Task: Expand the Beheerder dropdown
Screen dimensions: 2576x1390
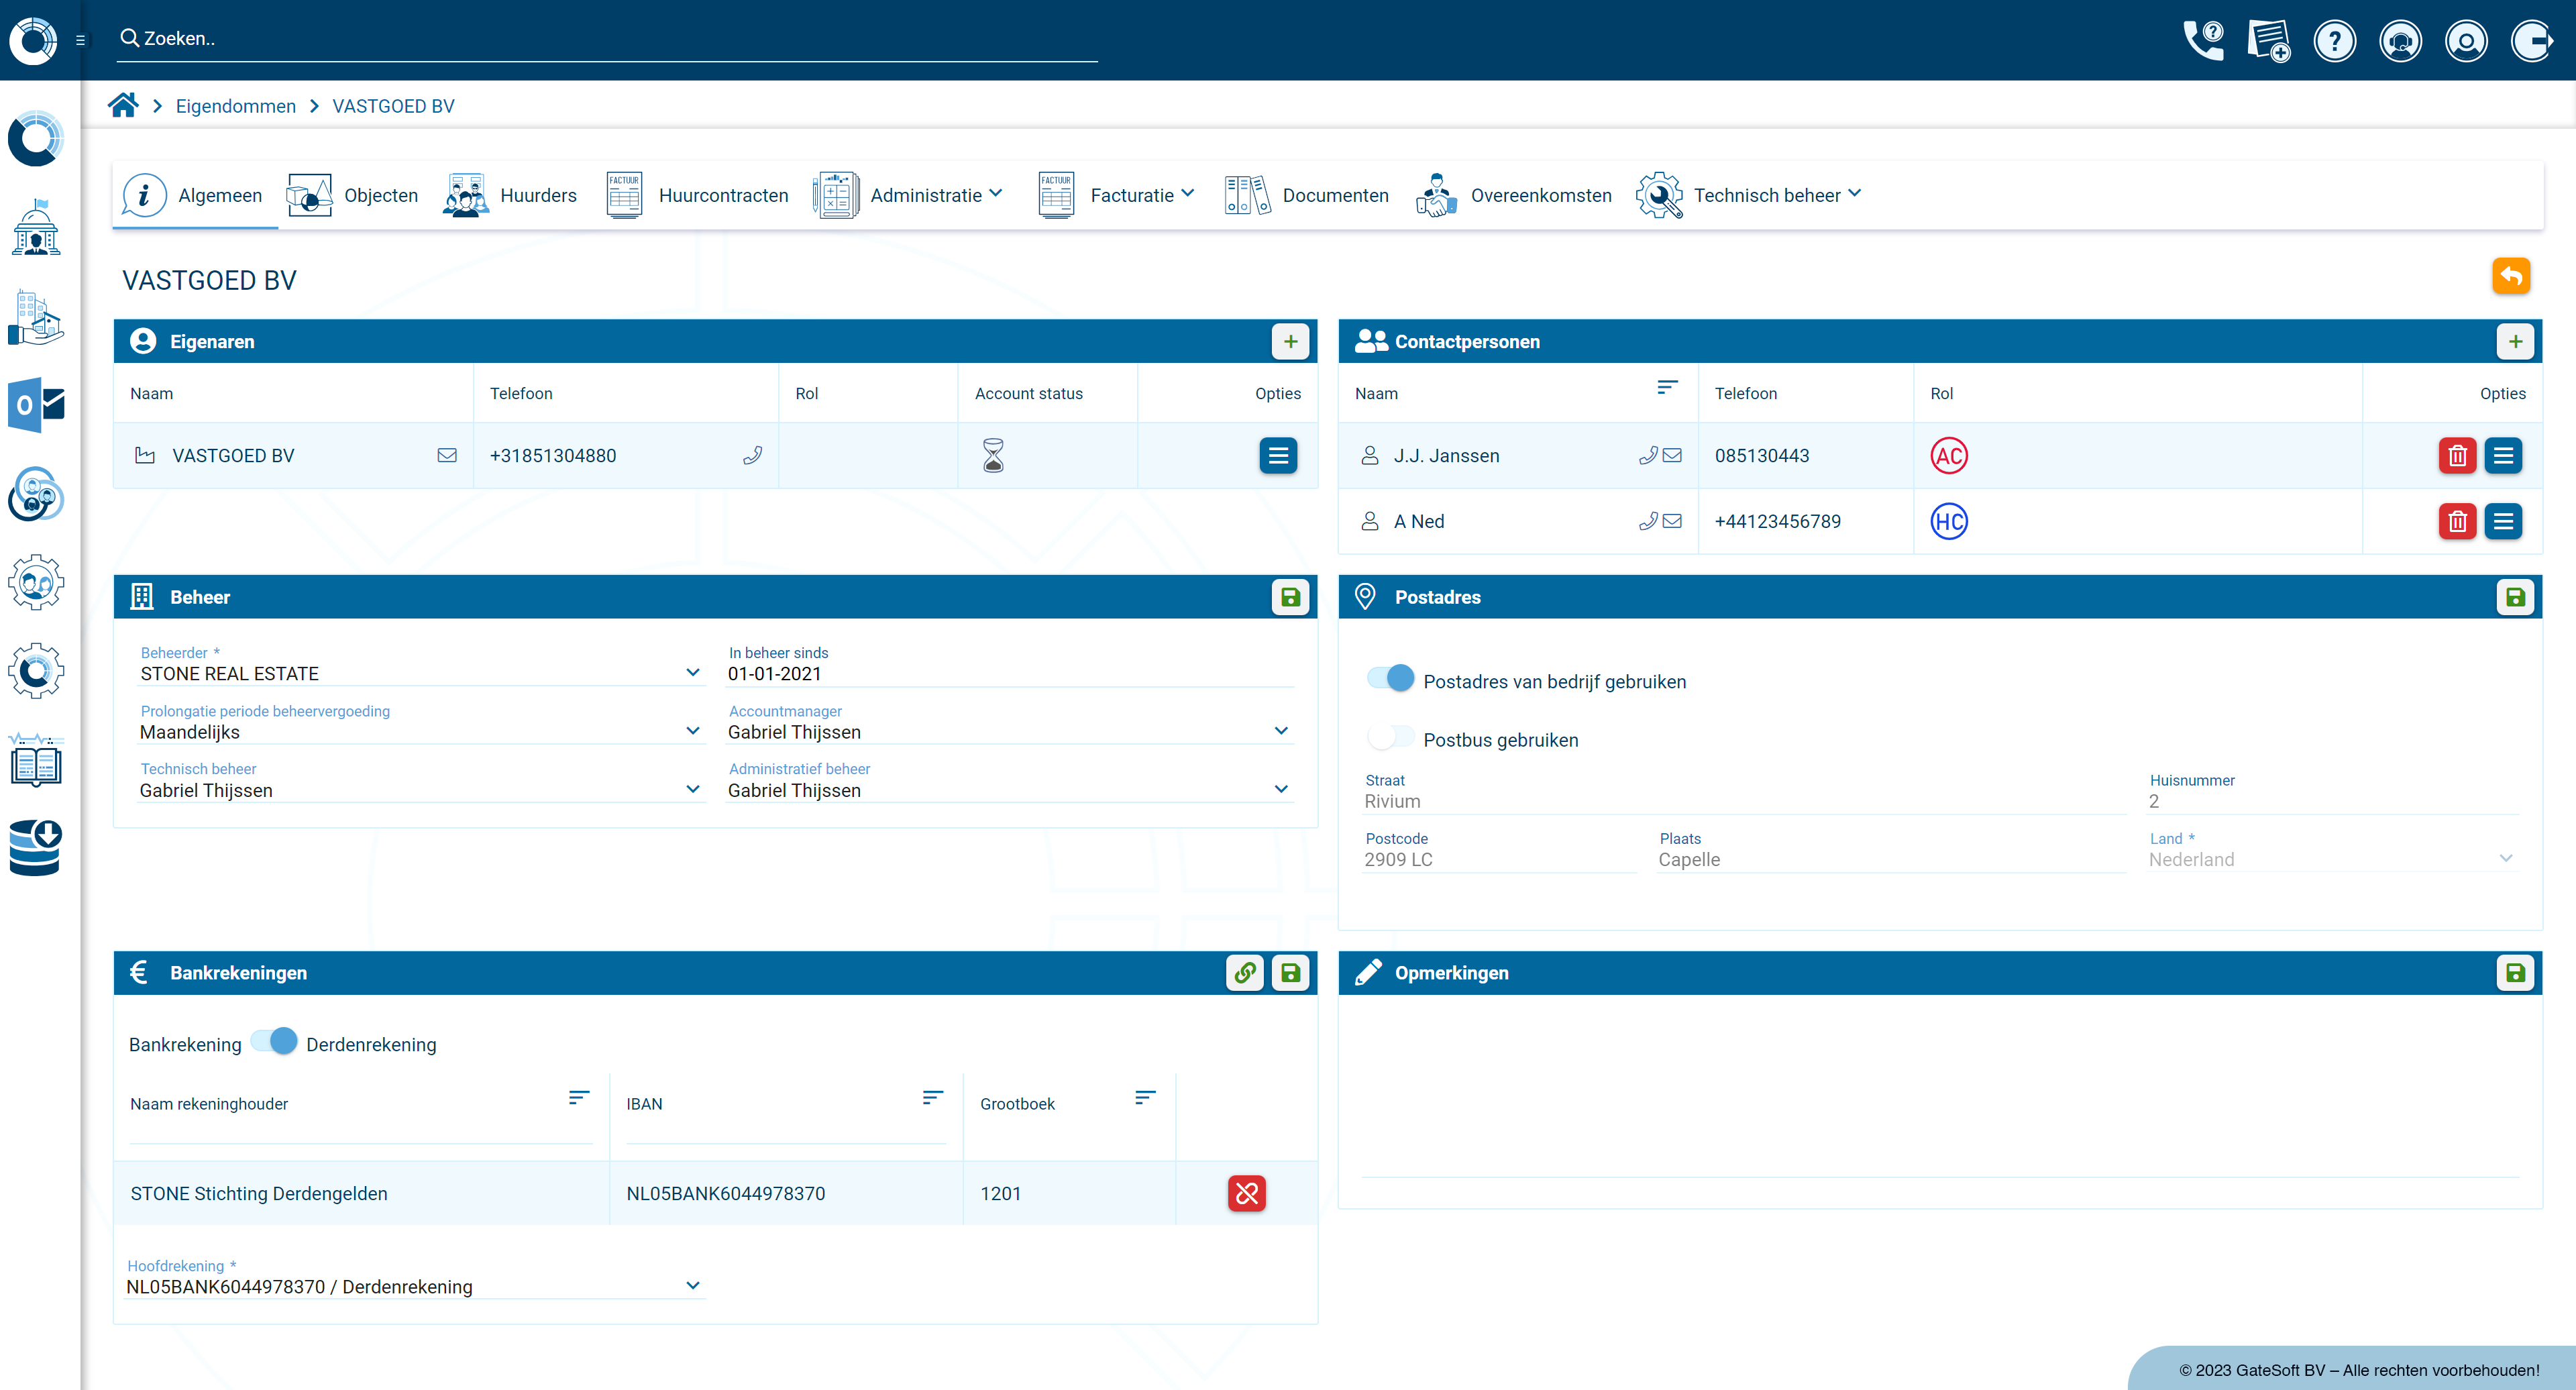Action: pos(692,673)
